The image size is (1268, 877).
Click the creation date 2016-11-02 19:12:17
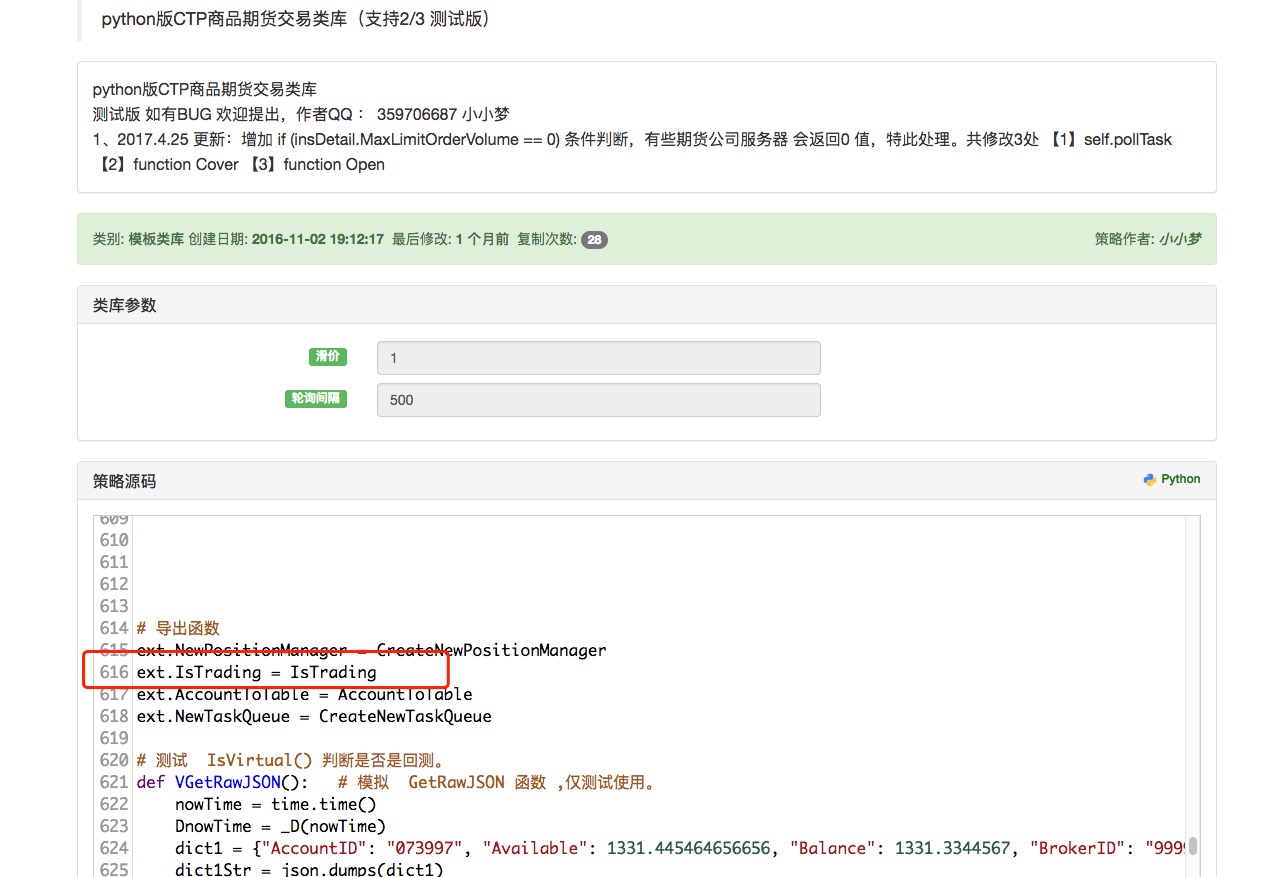tap(317, 239)
